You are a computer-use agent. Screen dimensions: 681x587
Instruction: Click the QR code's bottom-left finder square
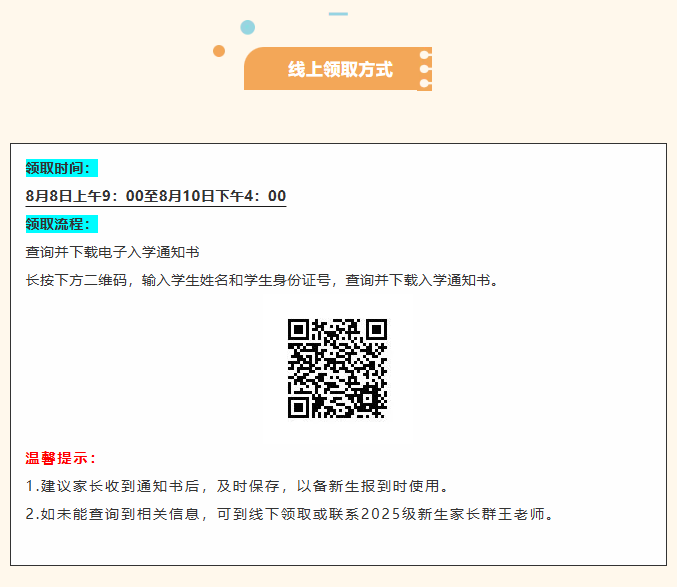[299, 407]
